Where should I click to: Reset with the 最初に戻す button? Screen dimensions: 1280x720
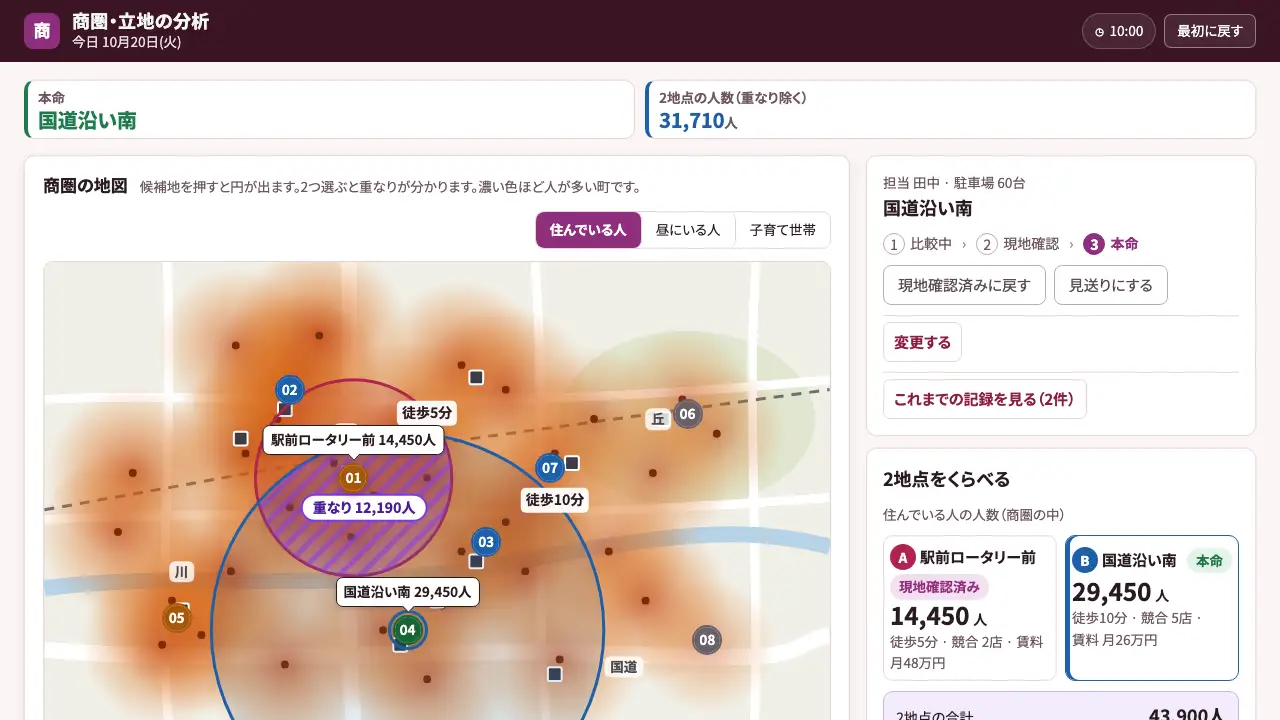pos(1209,31)
